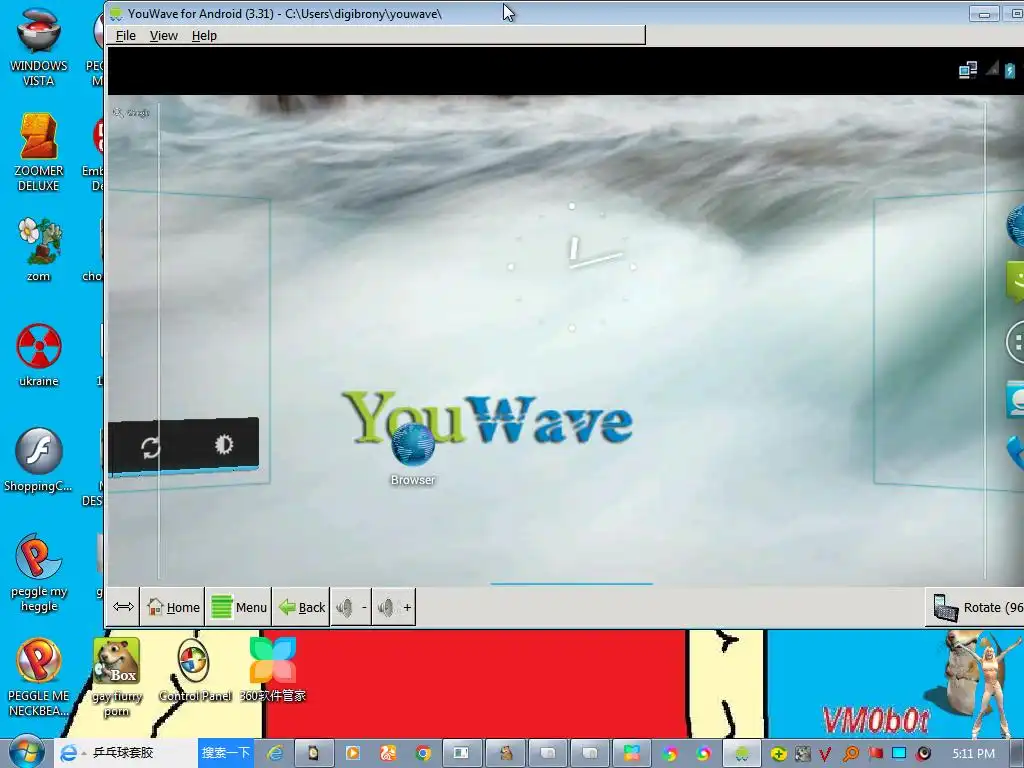Open the ZOOMER DELUXE desktop icon
This screenshot has width=1024, height=768.
pos(39,152)
